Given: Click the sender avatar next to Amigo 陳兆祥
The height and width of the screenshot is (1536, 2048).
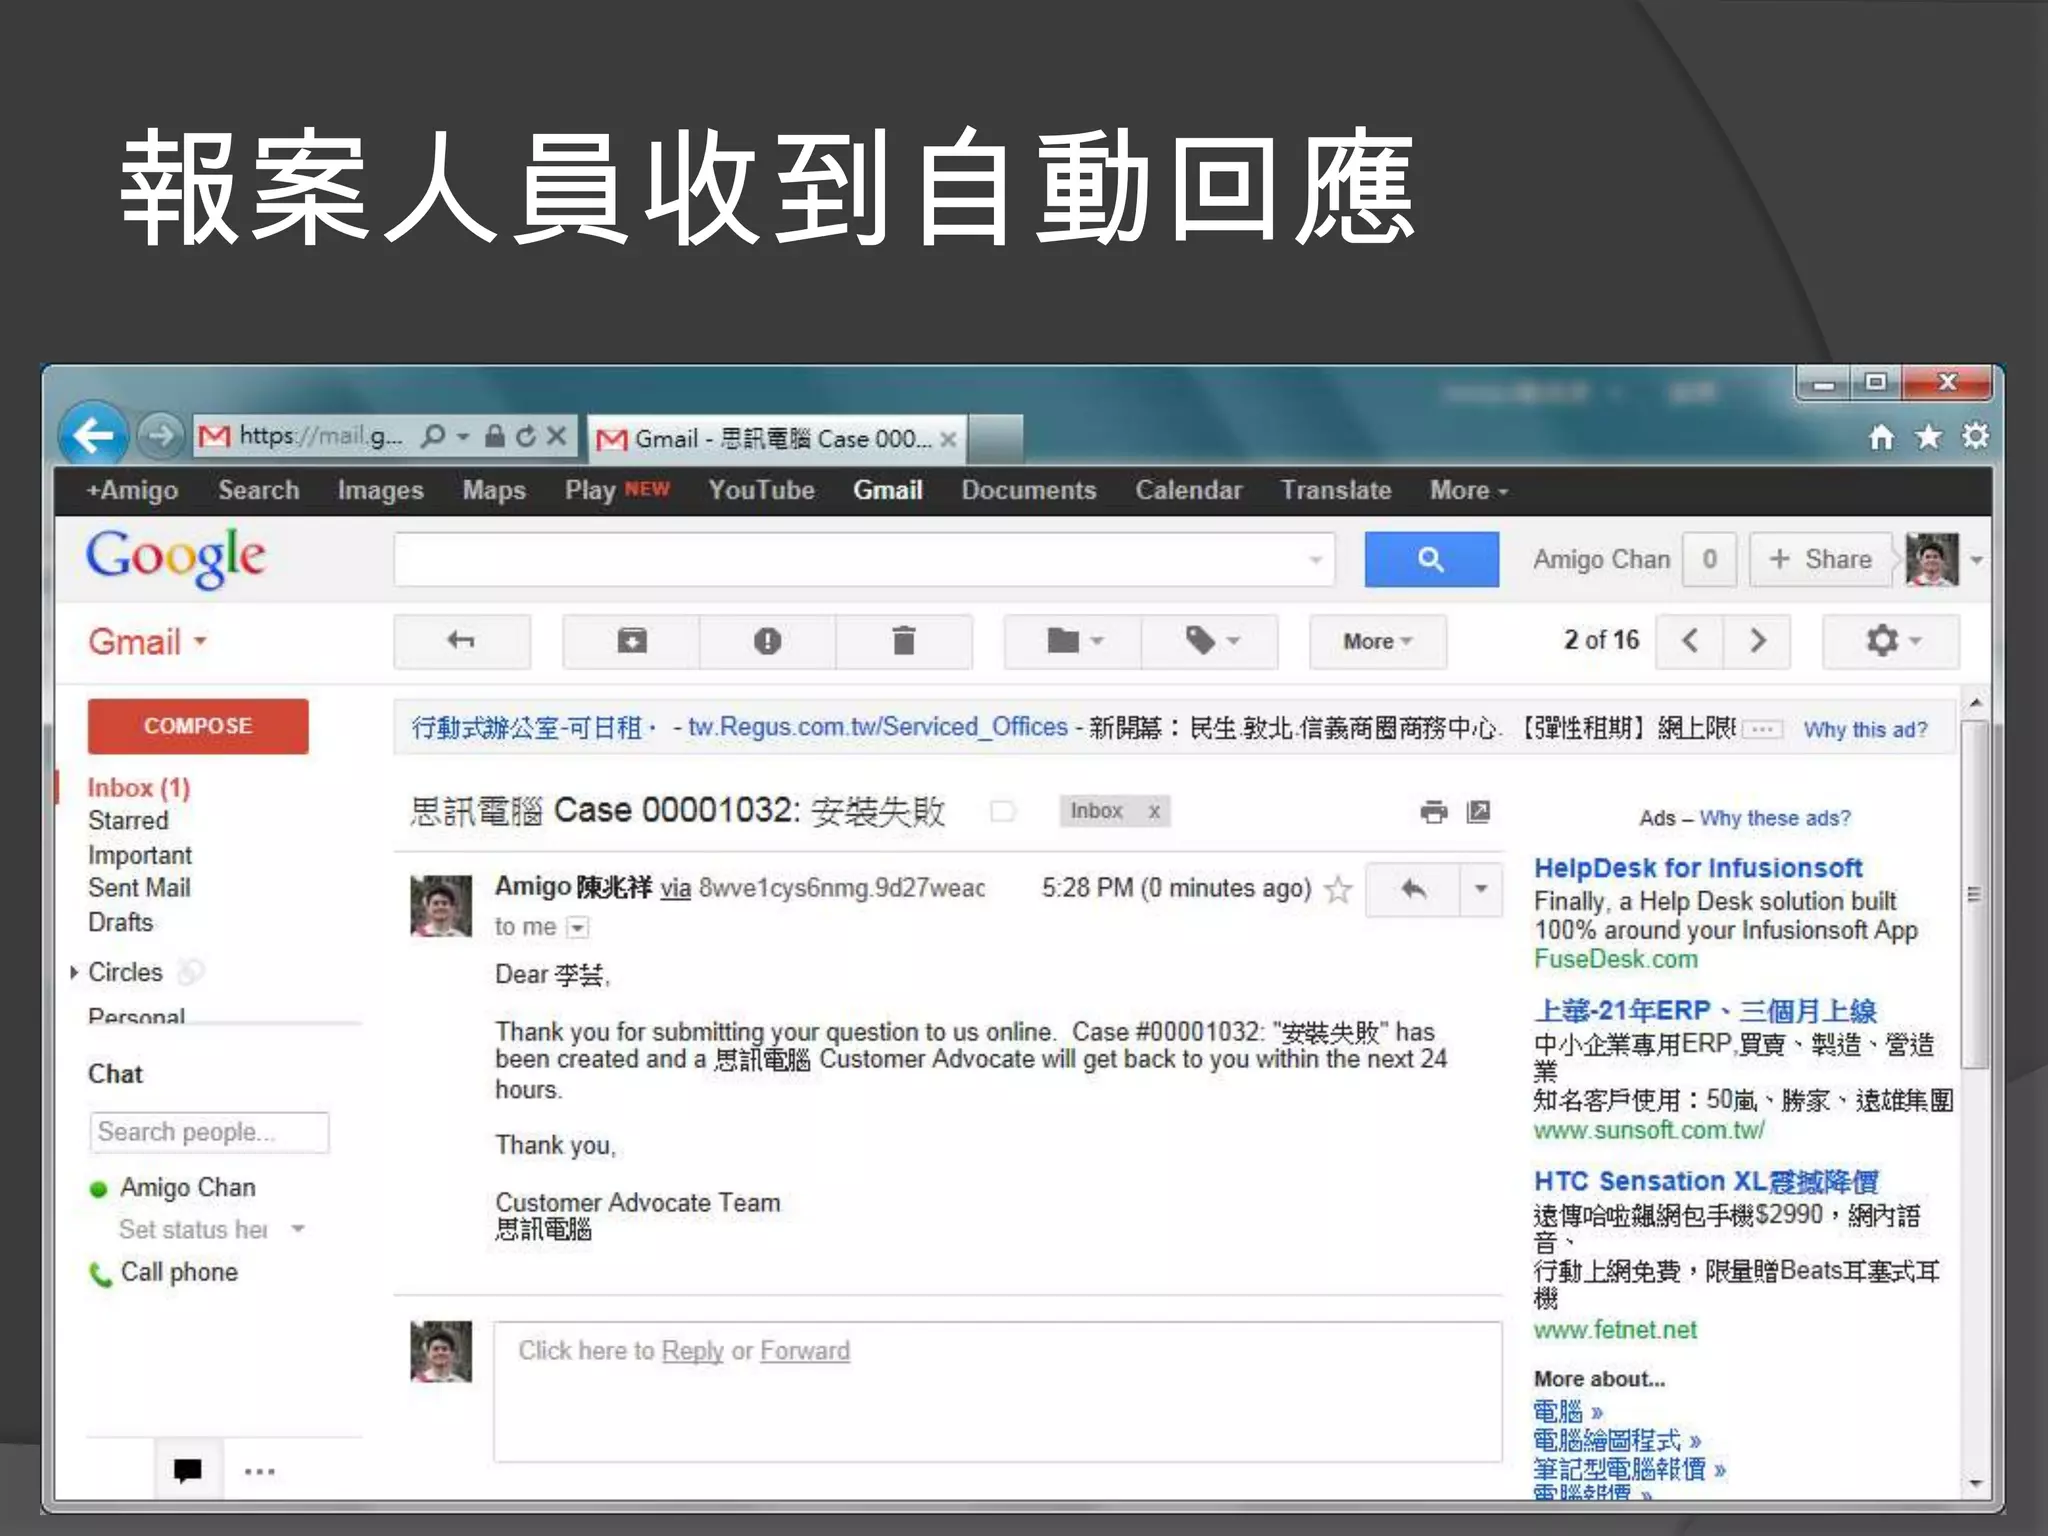Looking at the screenshot, I should 441,906.
